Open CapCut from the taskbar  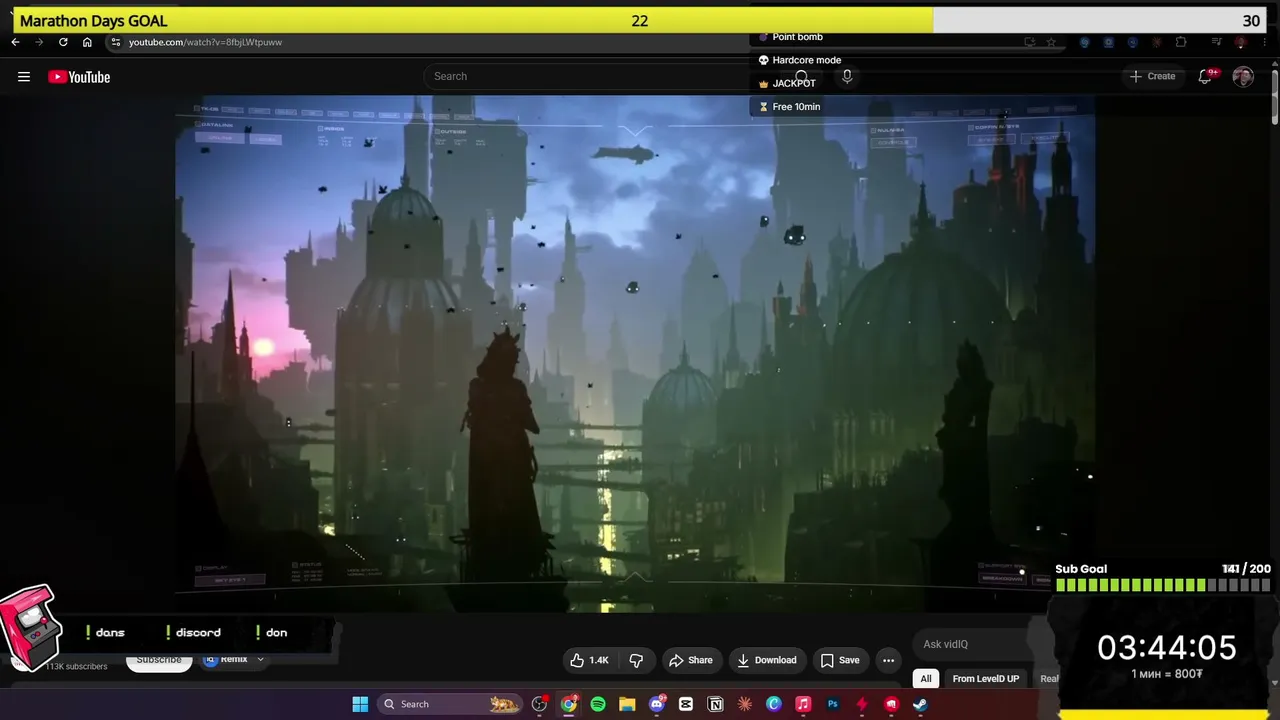tap(686, 704)
